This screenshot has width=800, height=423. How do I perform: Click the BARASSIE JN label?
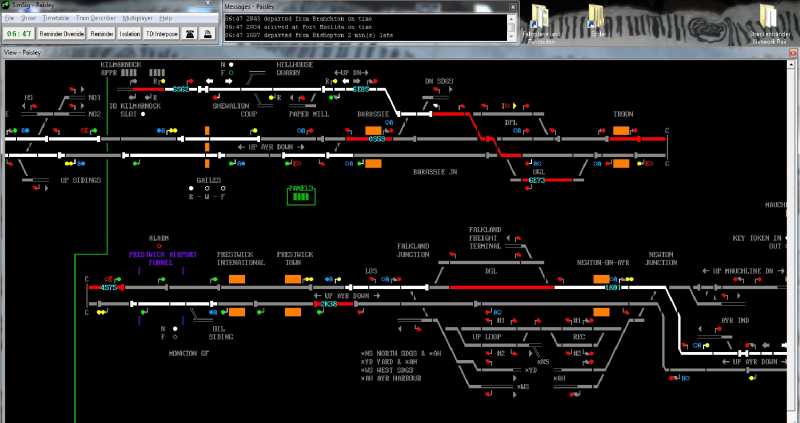435,172
